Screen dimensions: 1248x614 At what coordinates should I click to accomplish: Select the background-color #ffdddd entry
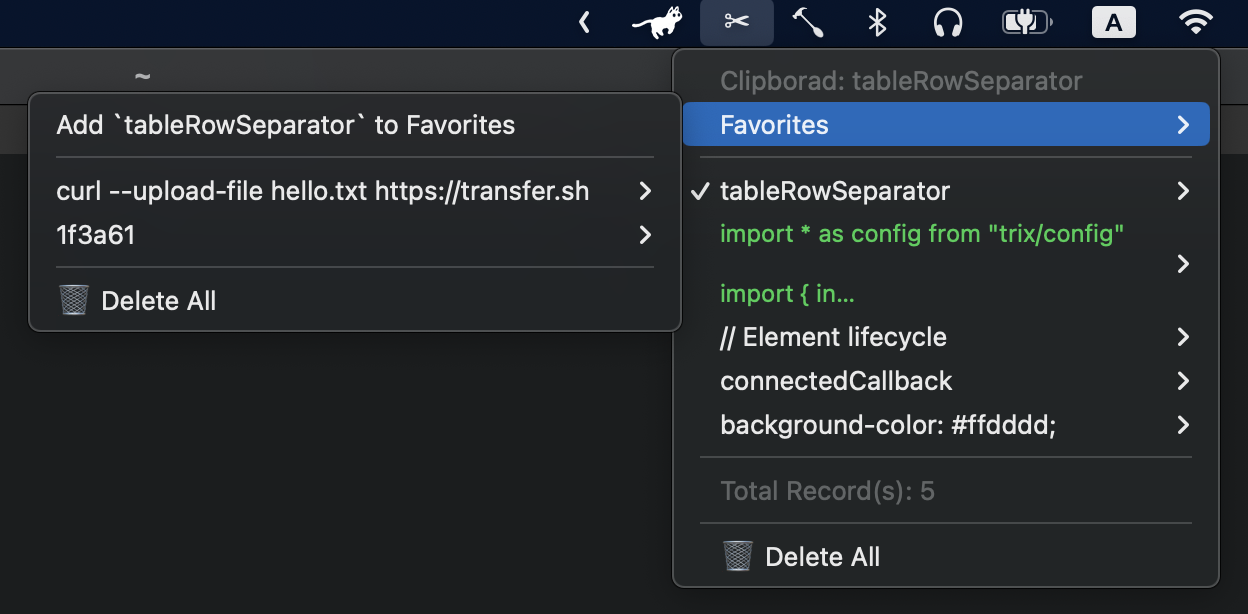888,425
